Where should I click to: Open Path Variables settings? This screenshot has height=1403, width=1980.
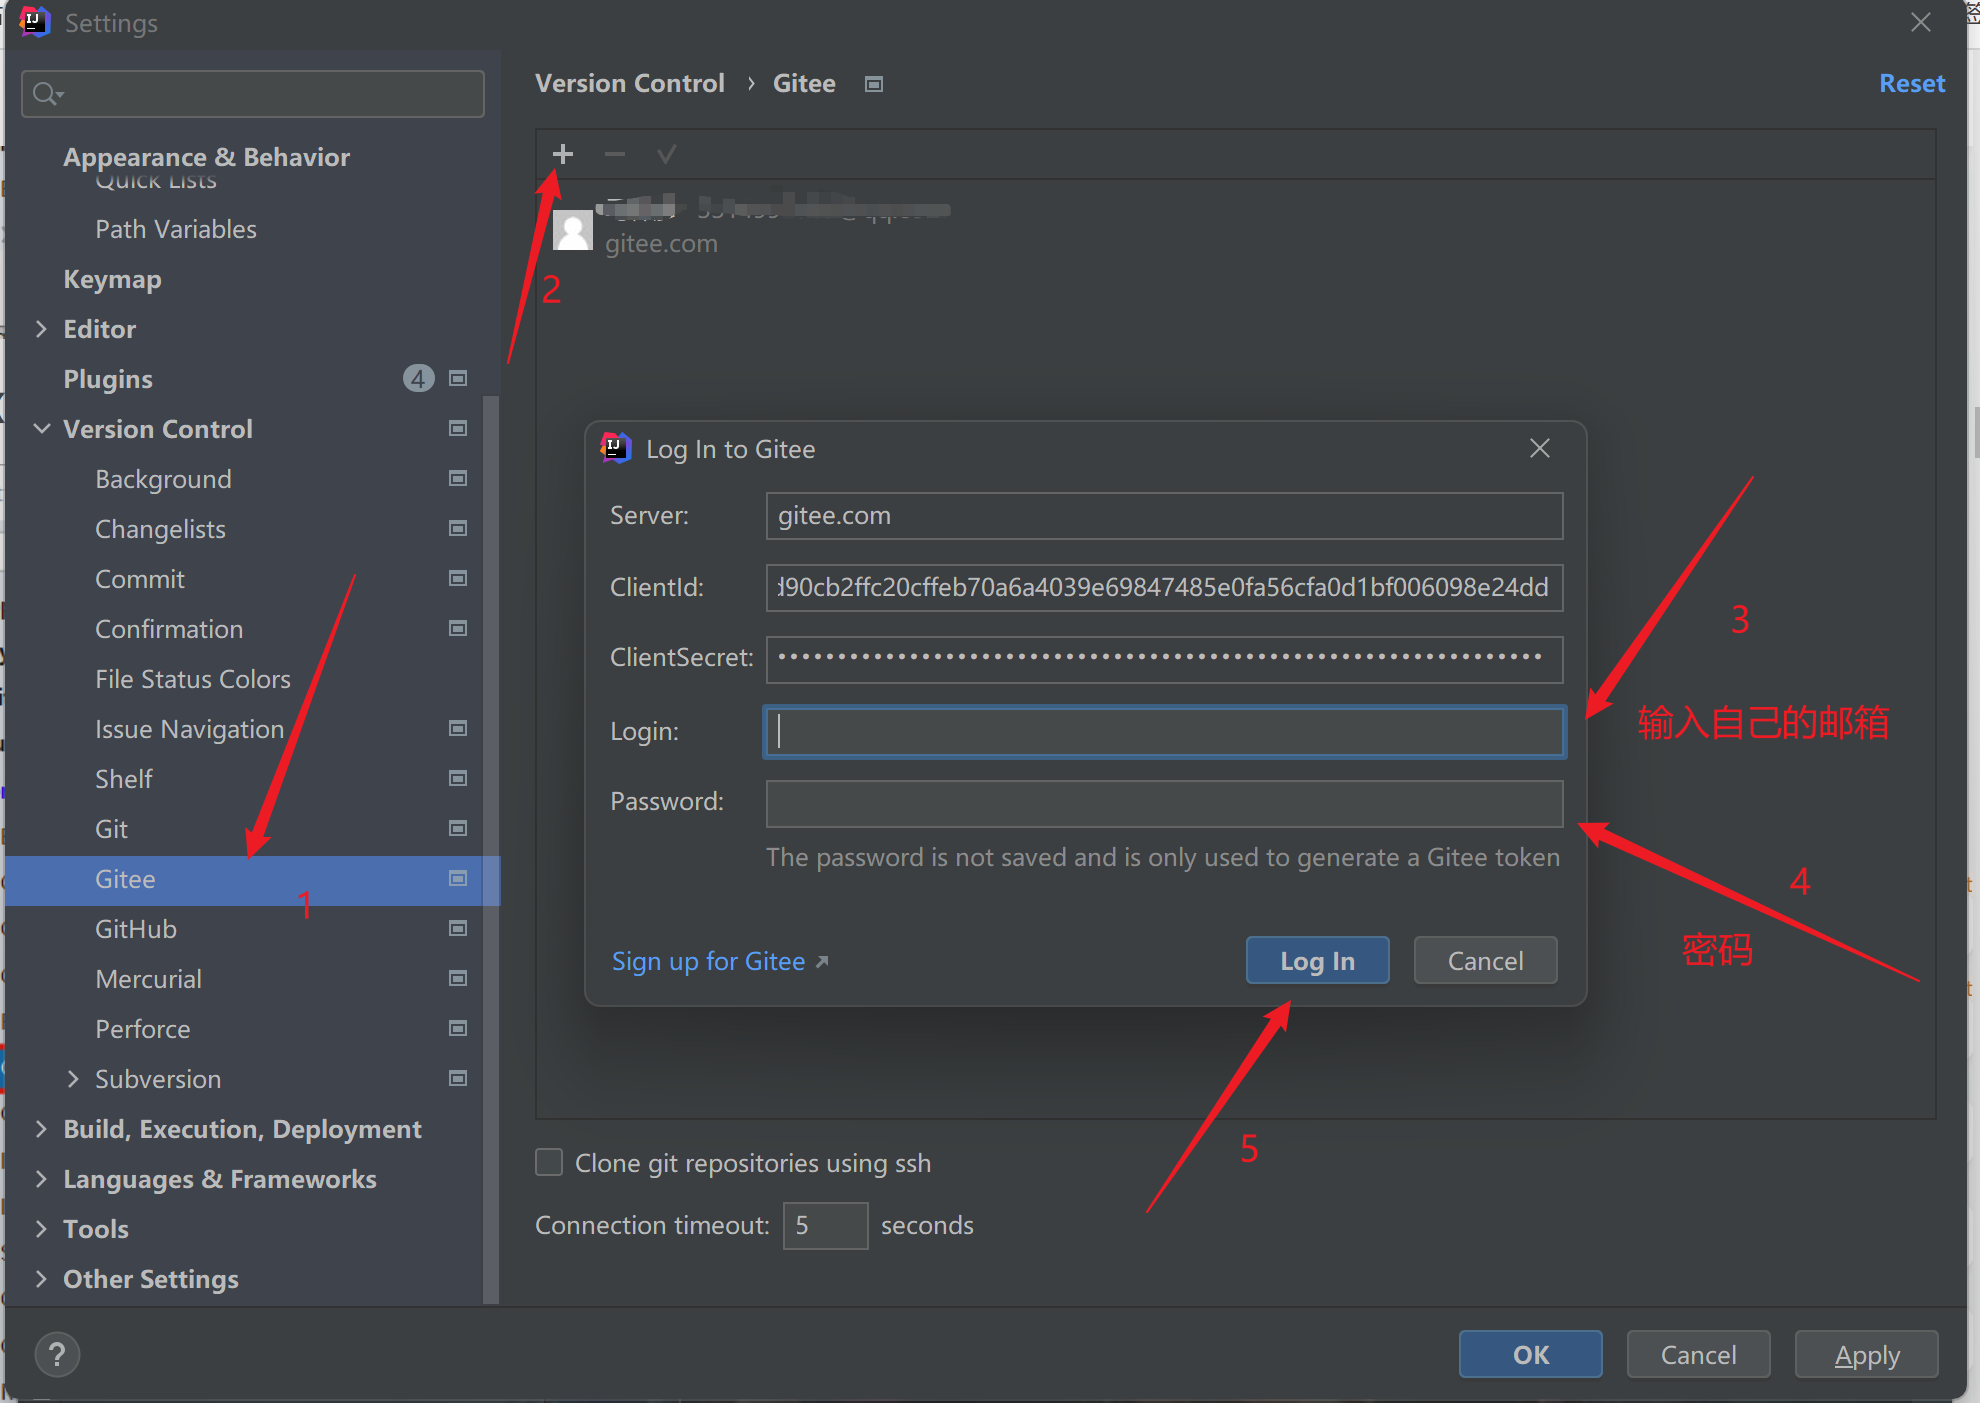[176, 229]
